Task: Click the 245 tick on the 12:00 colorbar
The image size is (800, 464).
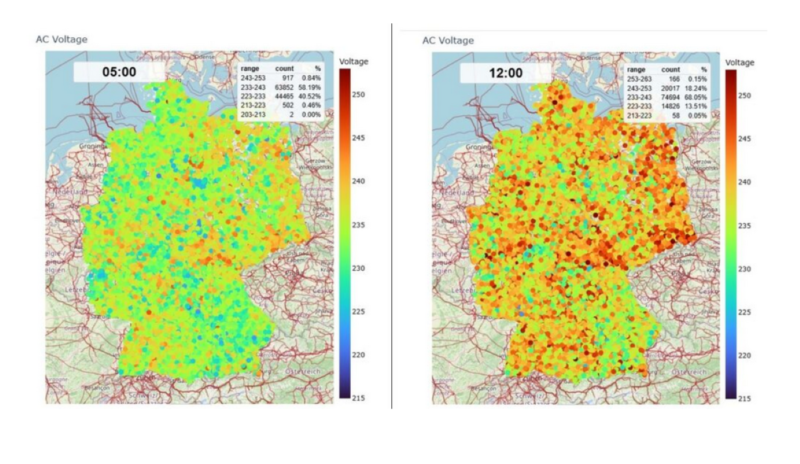Action: pyautogui.click(x=744, y=139)
